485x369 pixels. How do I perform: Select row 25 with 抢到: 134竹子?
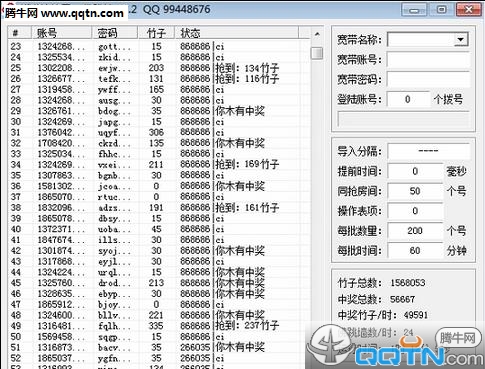[x=158, y=68]
